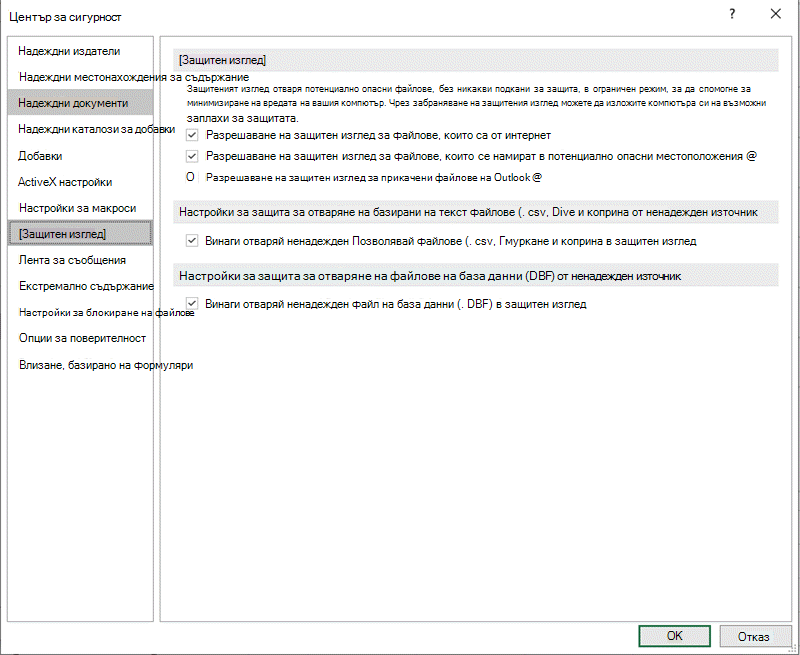Toggle always open untrusted DBF file checkbox

192,304
